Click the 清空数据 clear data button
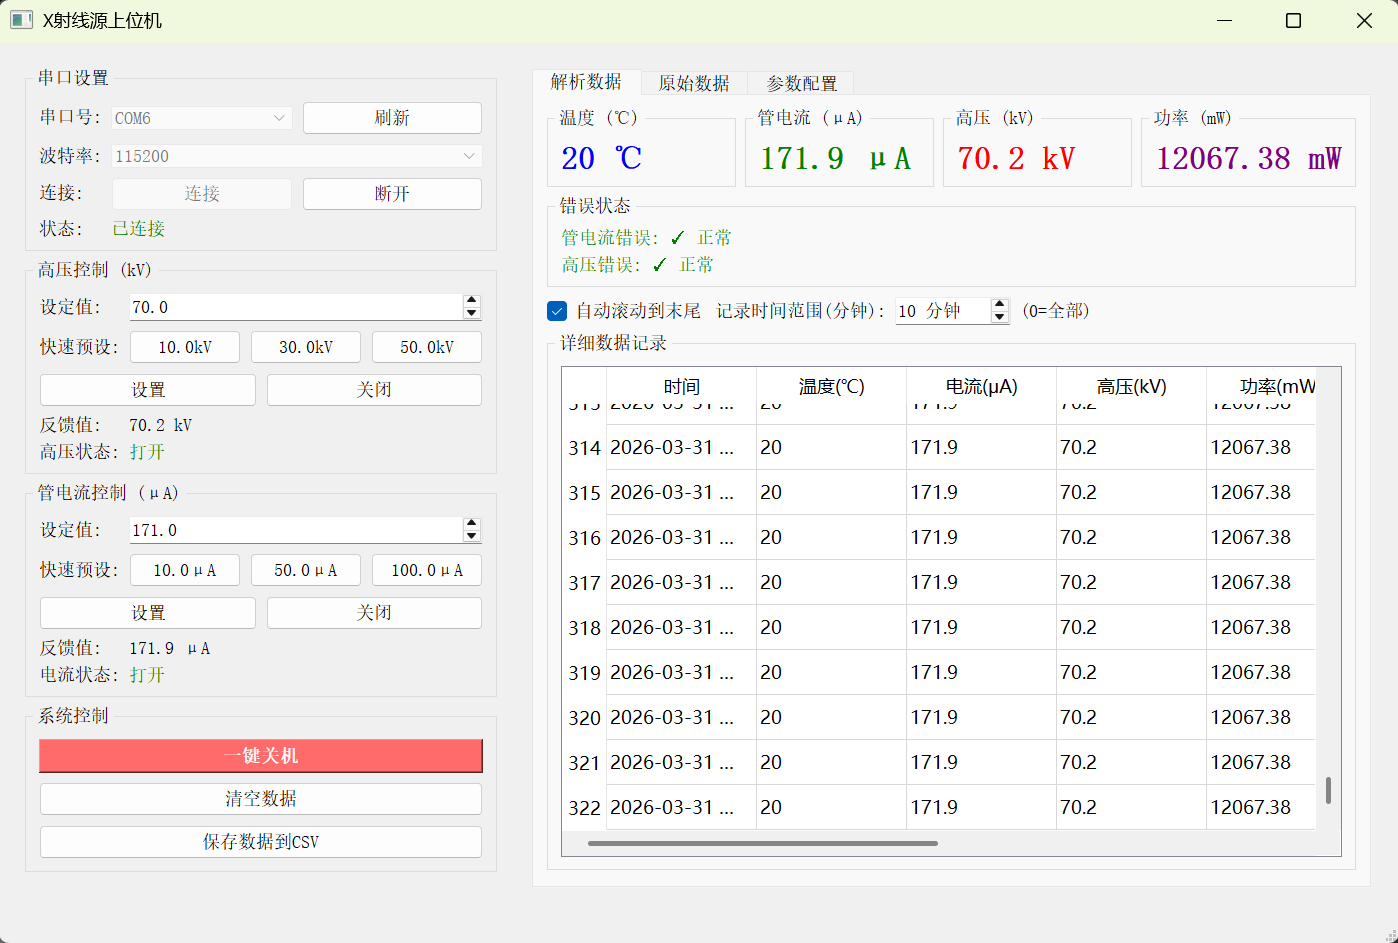Screen dimensions: 1398x943 261,799
